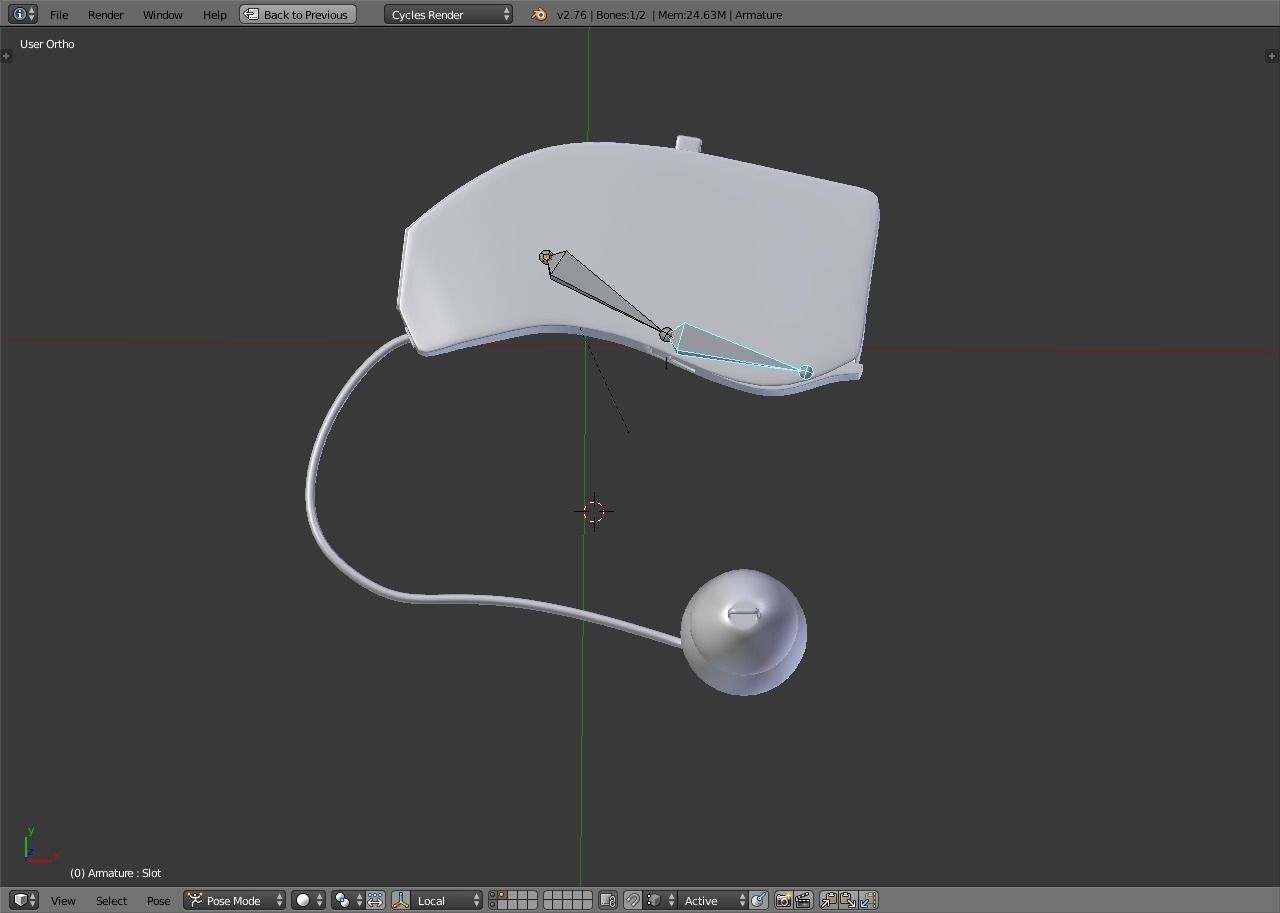The width and height of the screenshot is (1280, 913).
Task: Open the Cycles Render engine dropdown
Action: click(448, 15)
